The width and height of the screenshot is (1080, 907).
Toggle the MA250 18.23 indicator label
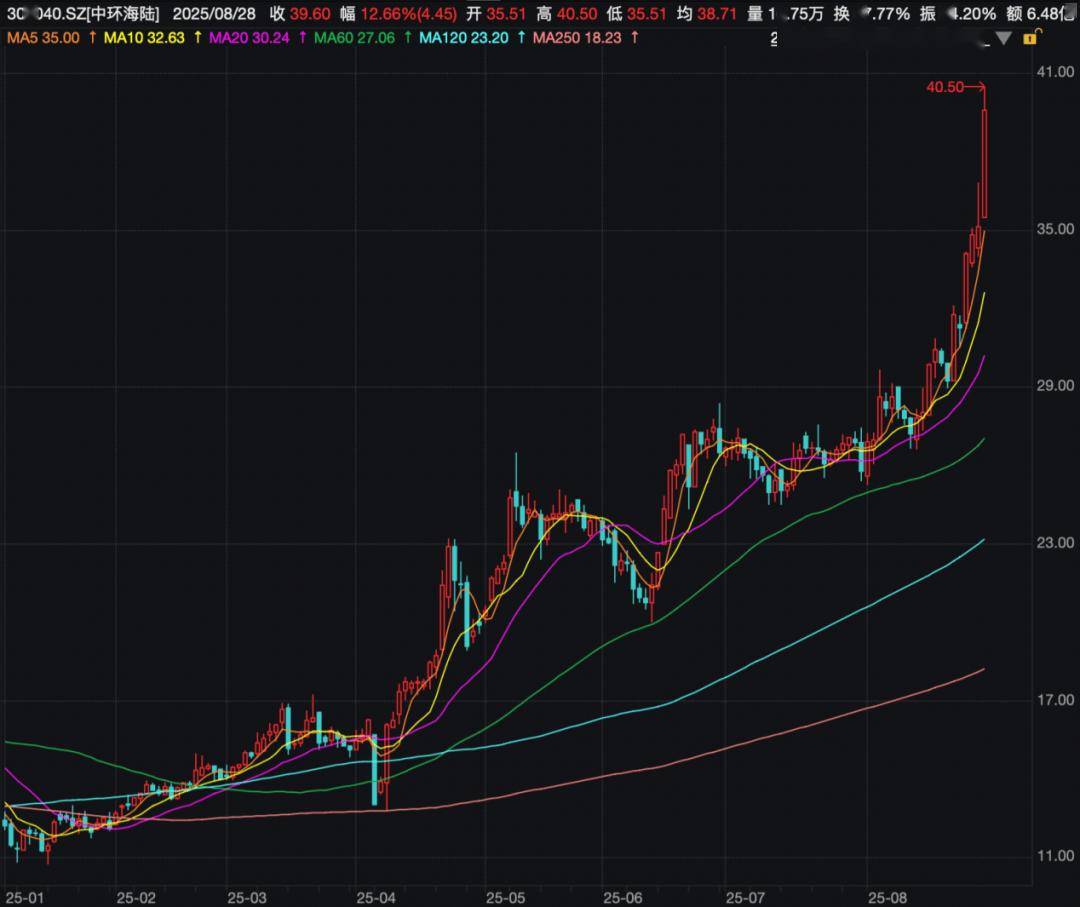579,37
